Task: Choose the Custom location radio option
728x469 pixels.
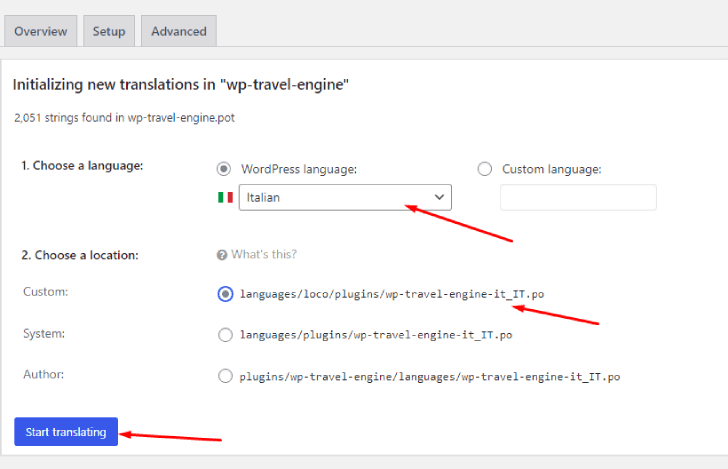Action: [226, 294]
